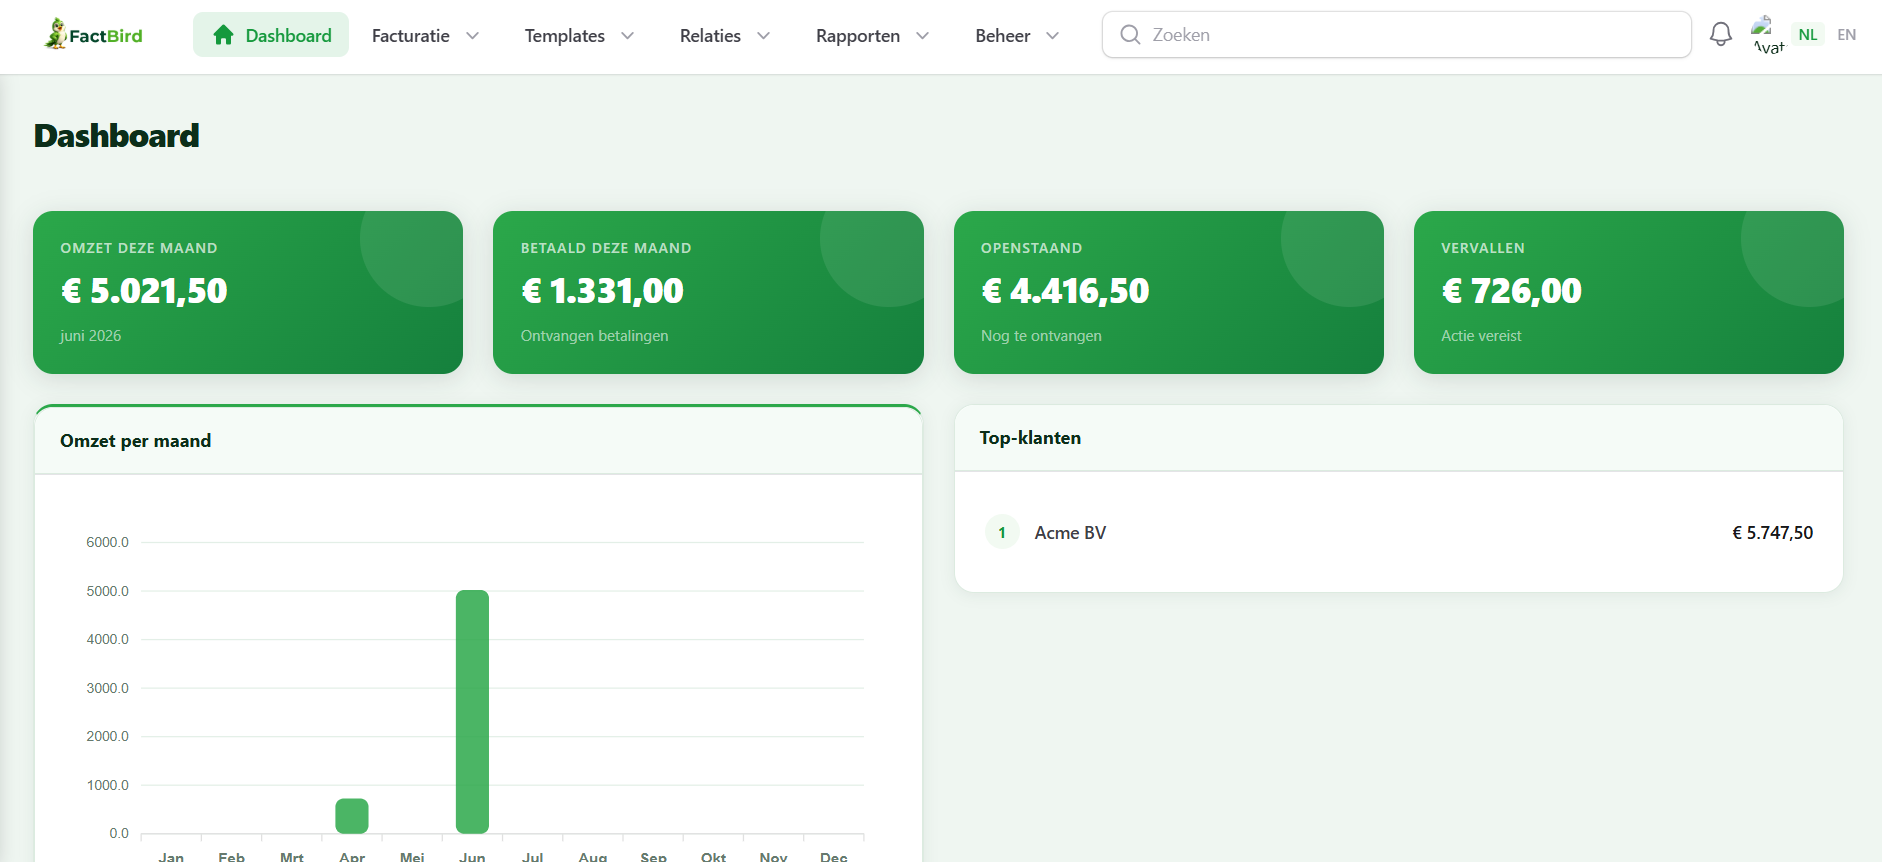Click the Dashboard page title
Image resolution: width=1882 pixels, height=862 pixels.
[x=117, y=136]
